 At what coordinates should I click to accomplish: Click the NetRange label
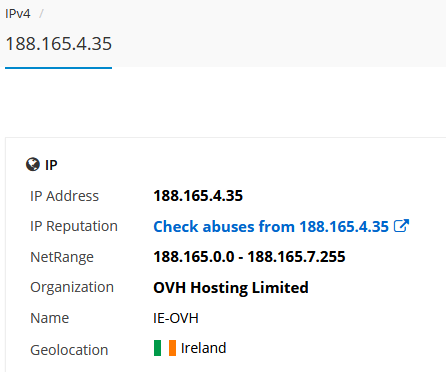[62, 257]
